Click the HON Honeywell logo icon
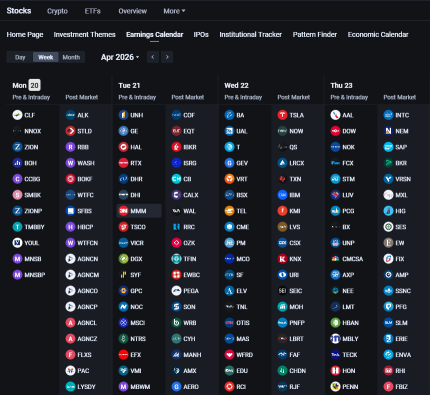Viewport: 430px width, 395px height. point(335,371)
